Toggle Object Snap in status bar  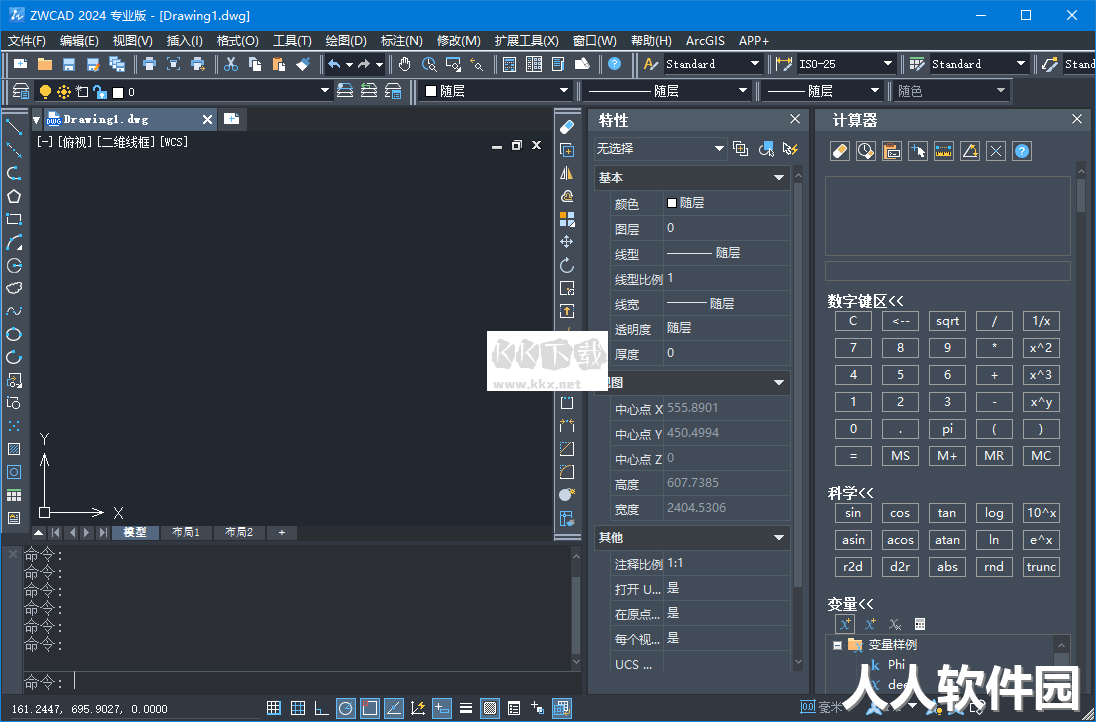(370, 708)
